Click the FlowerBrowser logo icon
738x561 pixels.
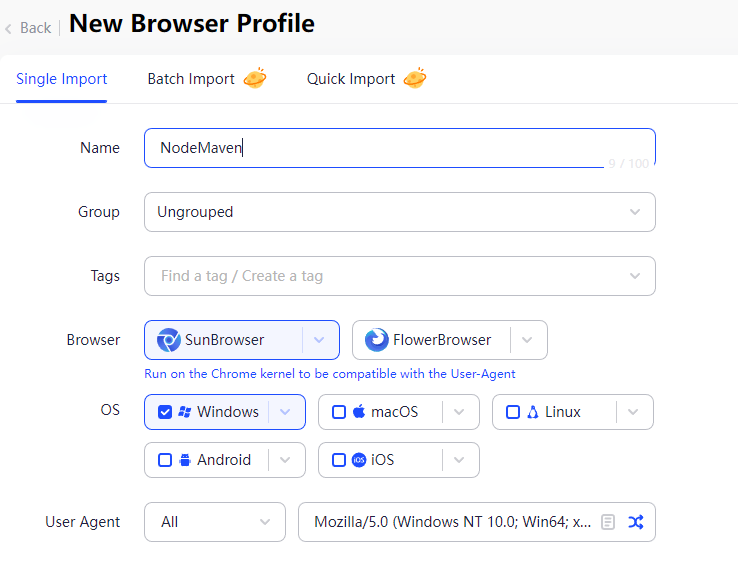click(377, 340)
